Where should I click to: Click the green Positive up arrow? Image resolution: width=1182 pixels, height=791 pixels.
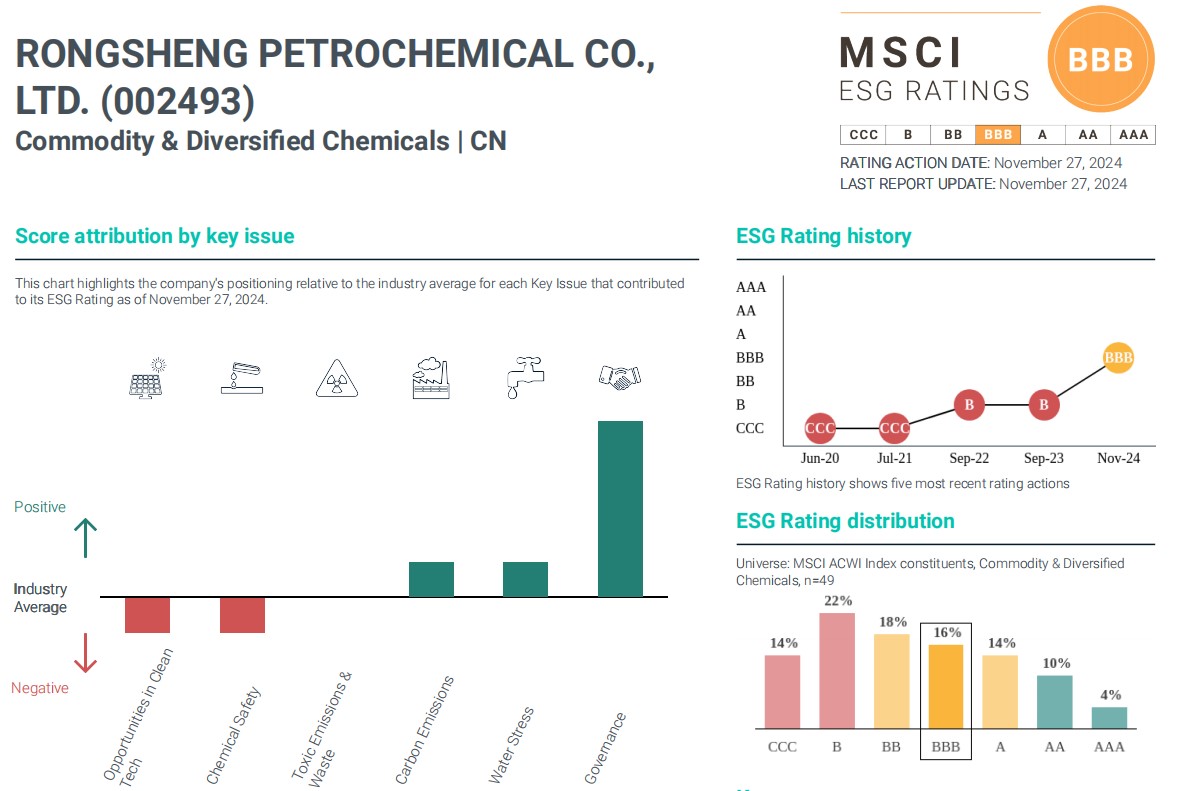coord(86,537)
